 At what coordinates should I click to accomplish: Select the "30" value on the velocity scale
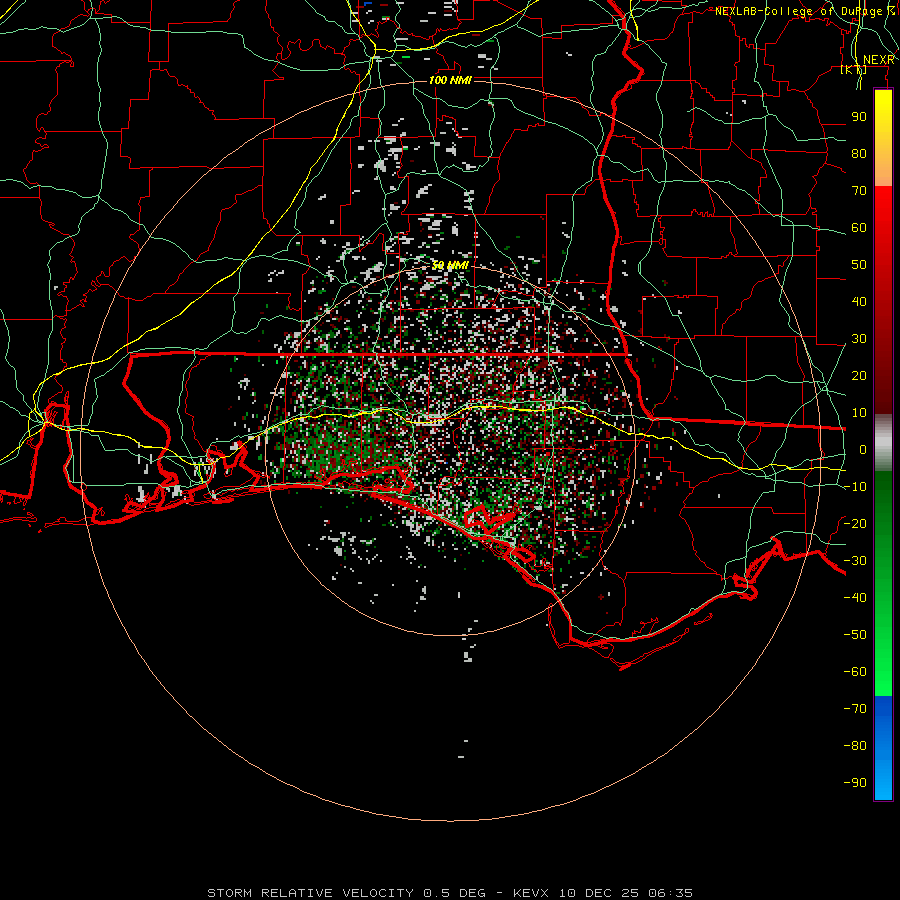pyautogui.click(x=859, y=339)
